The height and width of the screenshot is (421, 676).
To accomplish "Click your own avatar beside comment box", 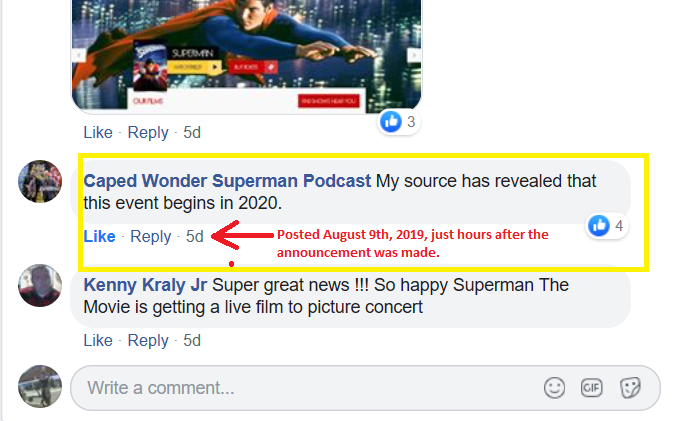I will pyautogui.click(x=41, y=386).
